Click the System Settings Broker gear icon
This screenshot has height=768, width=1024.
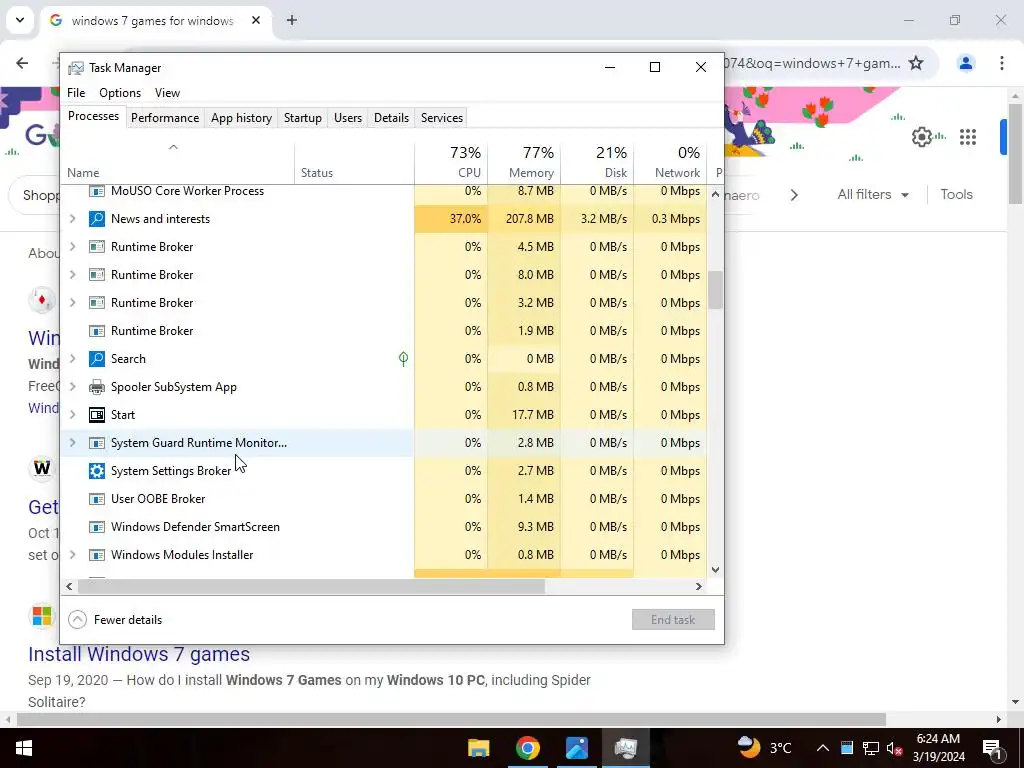(x=97, y=471)
